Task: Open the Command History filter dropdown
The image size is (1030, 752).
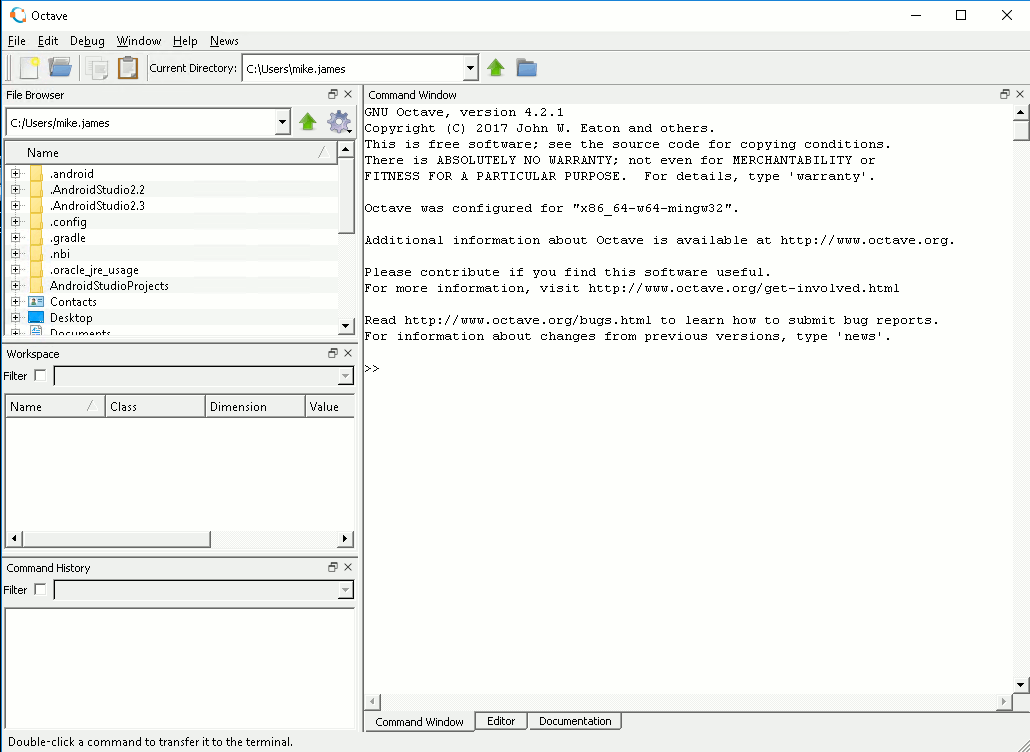Action: coord(346,590)
